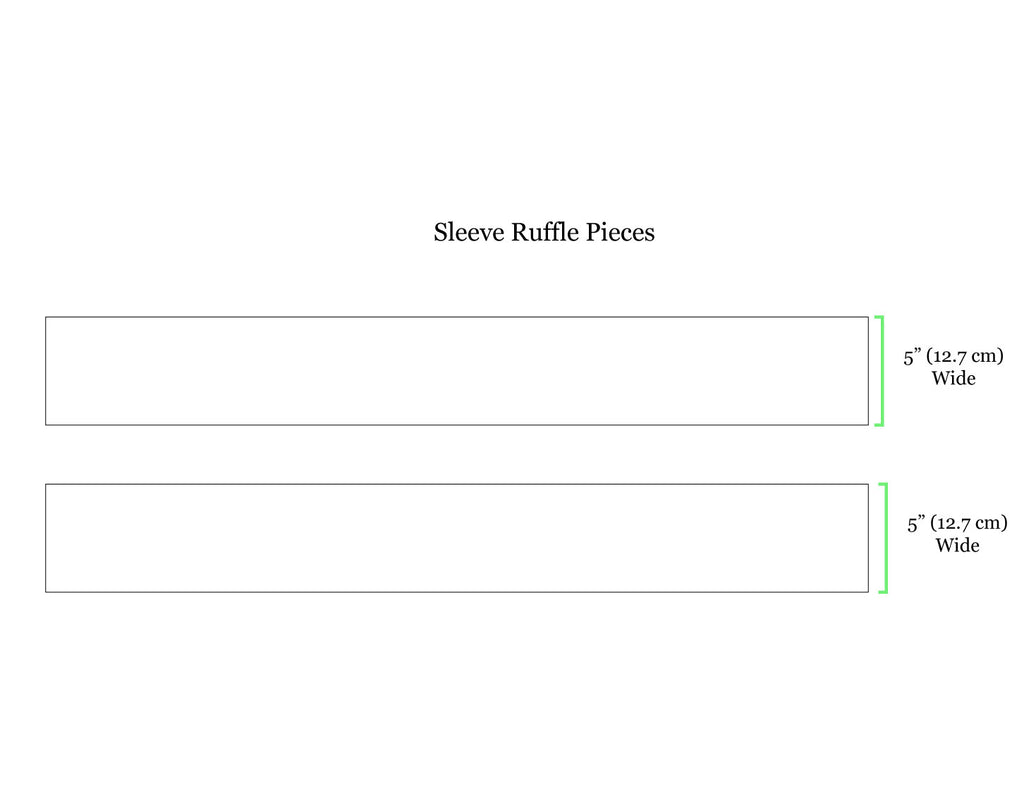Click the word "Sleeve" in the title
1024x811 pixels.
[x=469, y=233]
